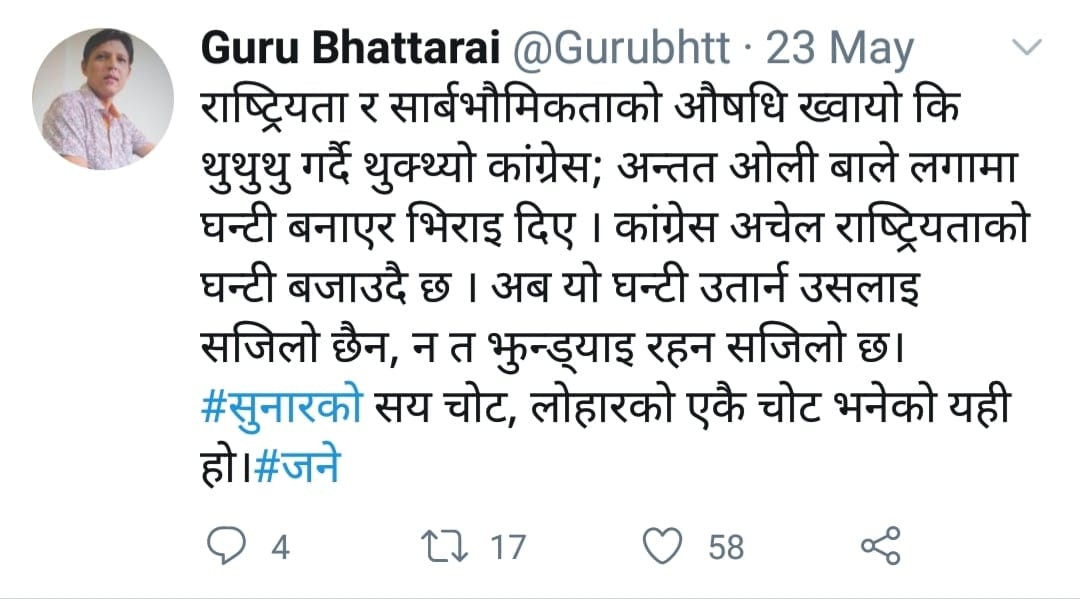Click the reply count 4
Image resolution: width=1080 pixels, height=601 pixels.
(281, 547)
